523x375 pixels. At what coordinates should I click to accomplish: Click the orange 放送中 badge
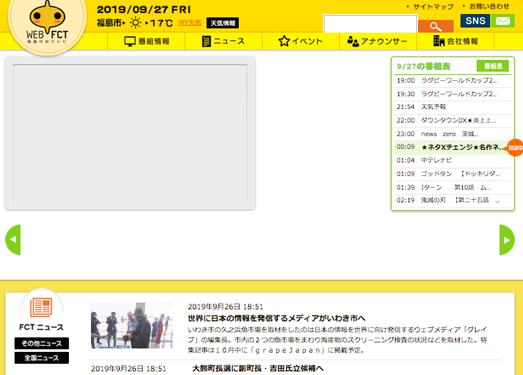[515, 147]
